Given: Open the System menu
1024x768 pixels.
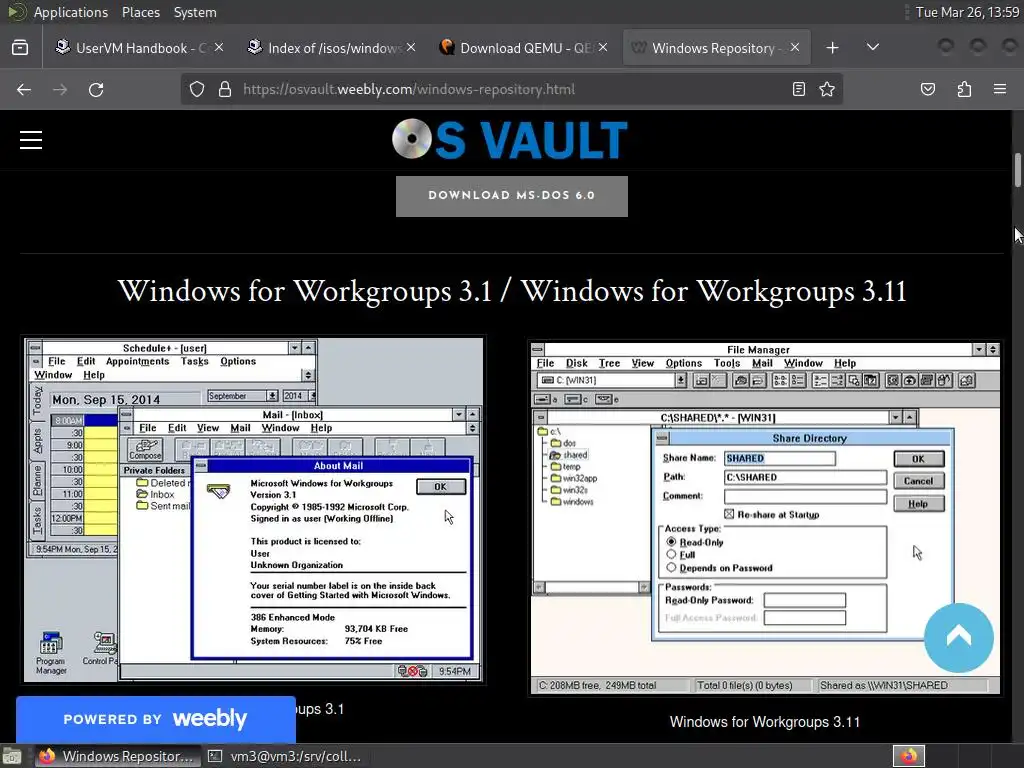Looking at the screenshot, I should [x=195, y=12].
